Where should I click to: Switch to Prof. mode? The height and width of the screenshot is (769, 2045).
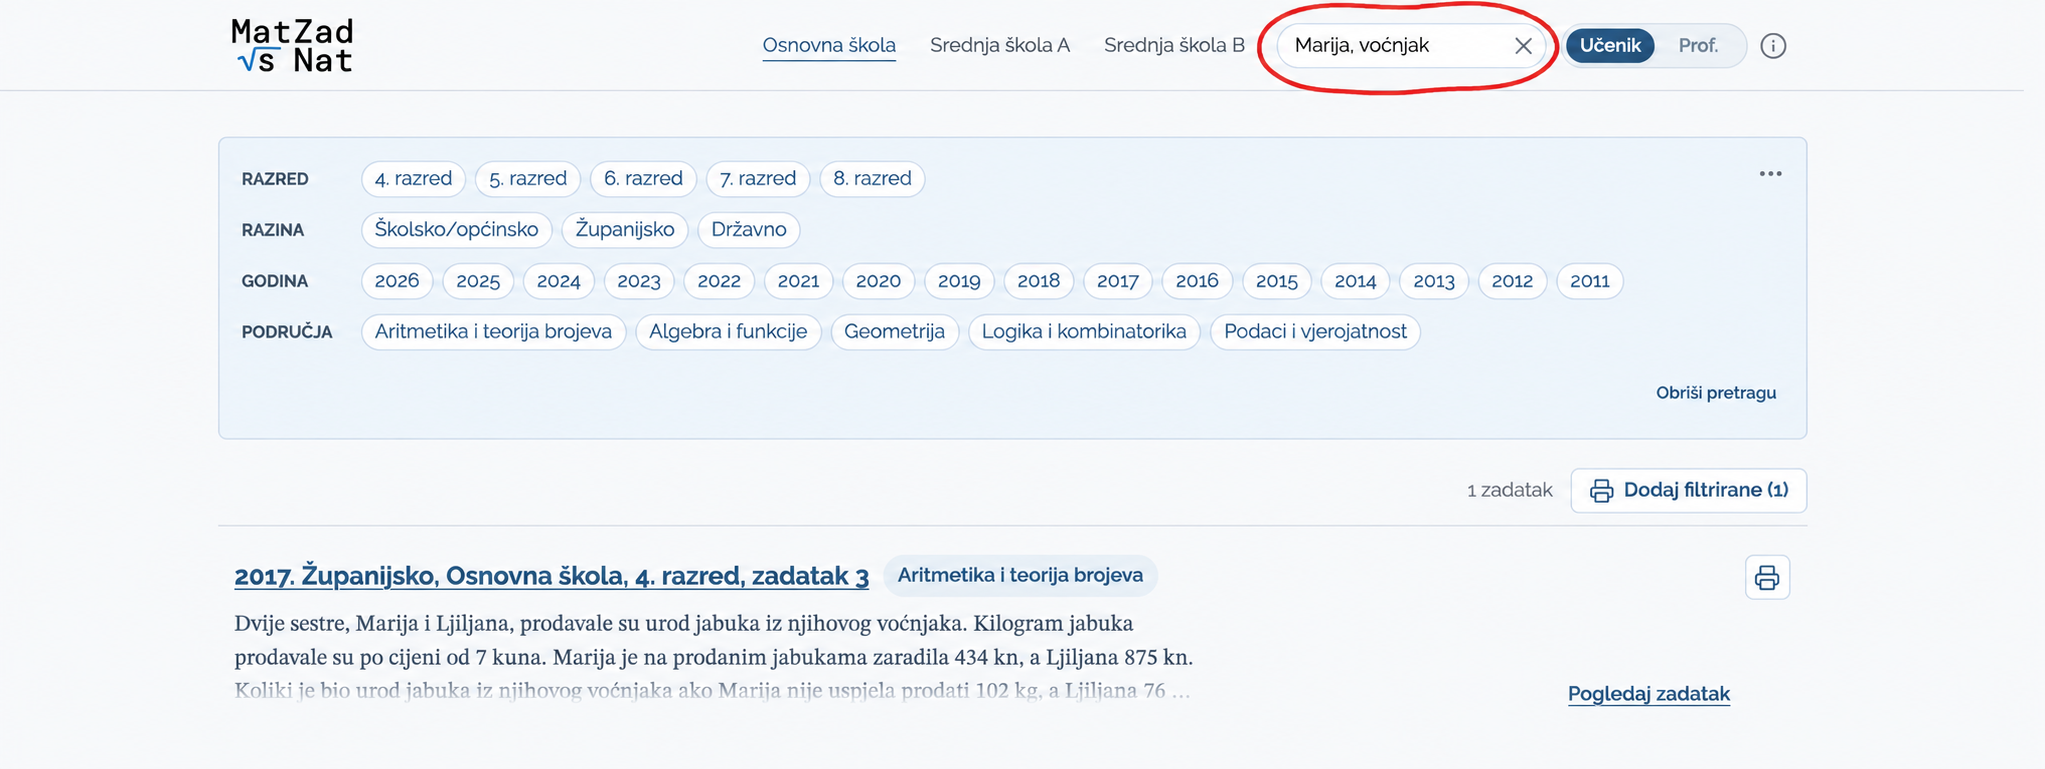[x=1698, y=46]
